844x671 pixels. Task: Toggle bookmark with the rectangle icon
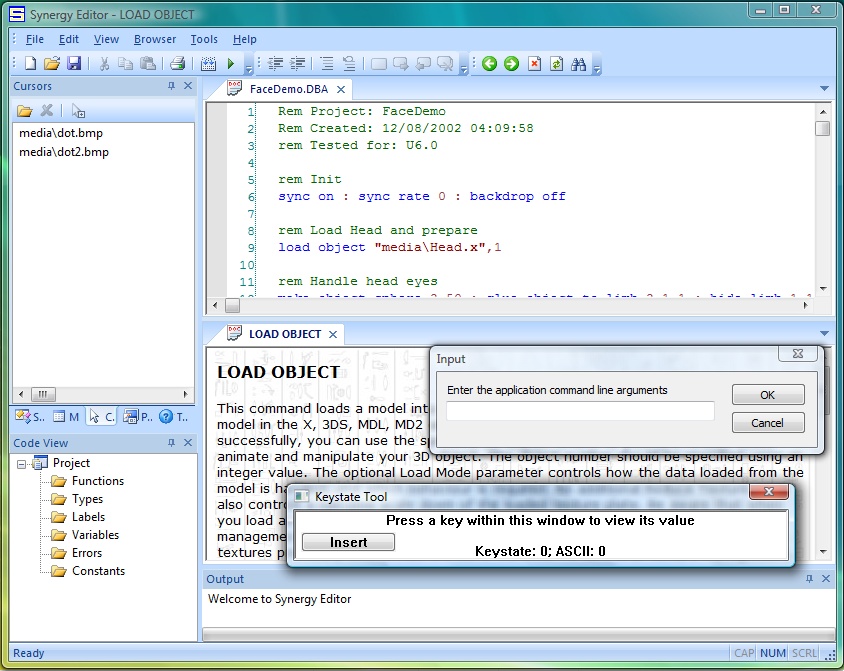(379, 64)
